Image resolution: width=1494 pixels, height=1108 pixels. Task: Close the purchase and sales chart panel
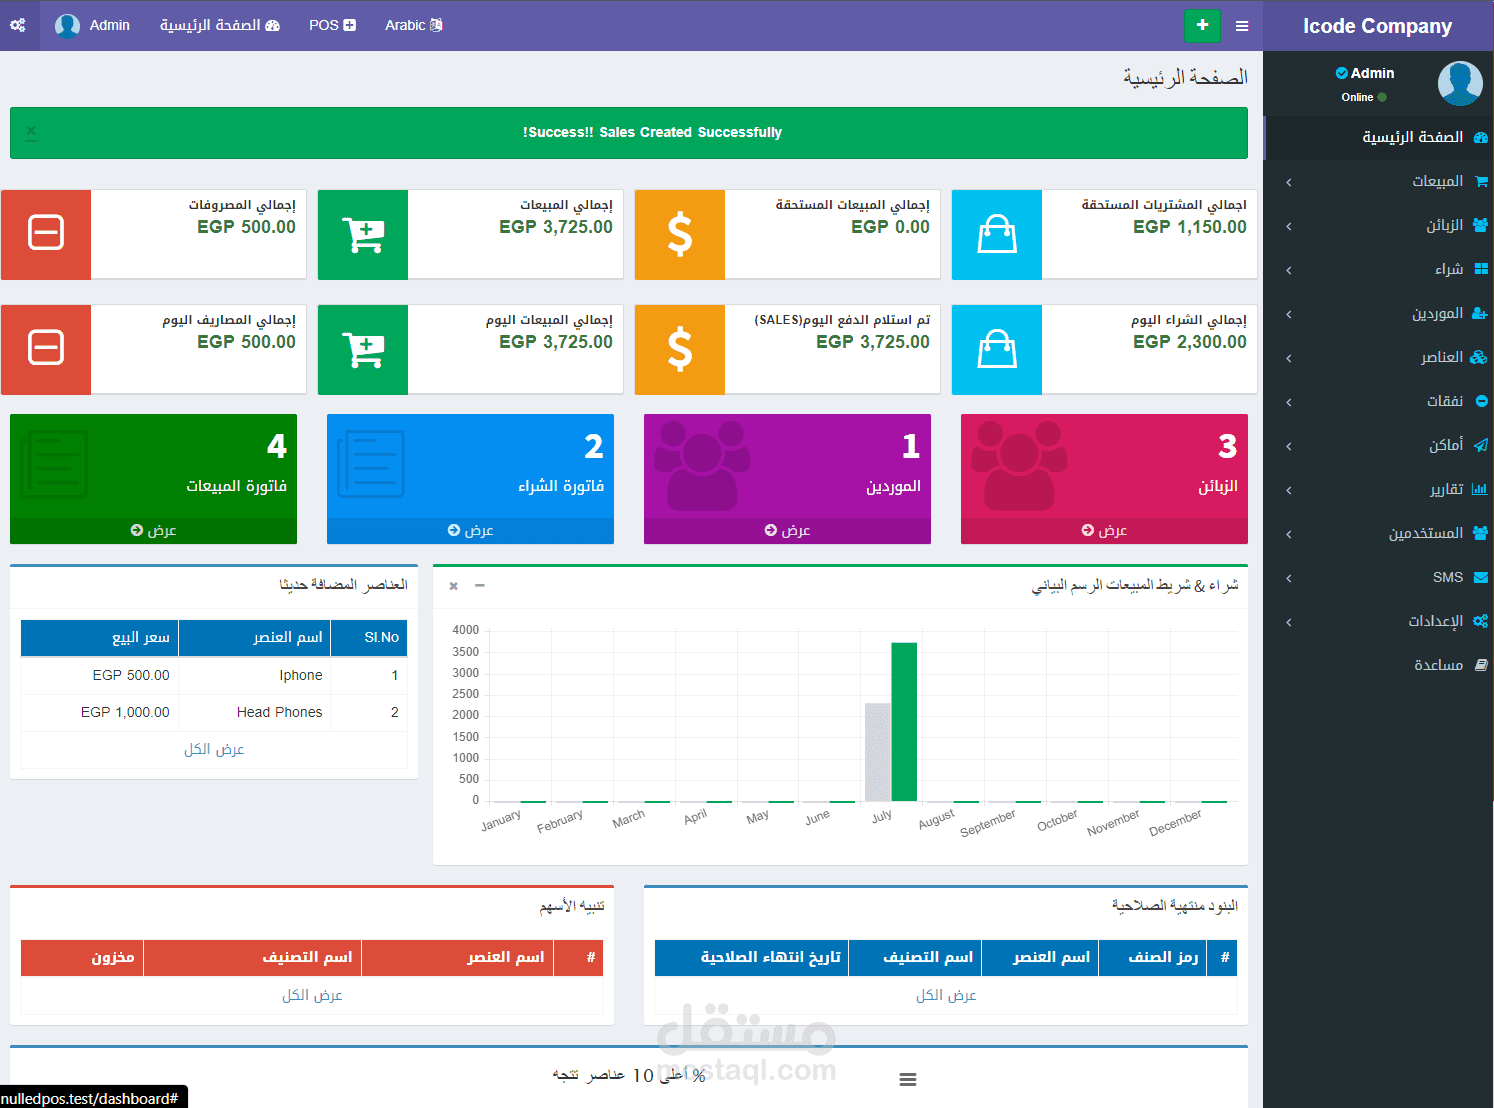tap(454, 586)
